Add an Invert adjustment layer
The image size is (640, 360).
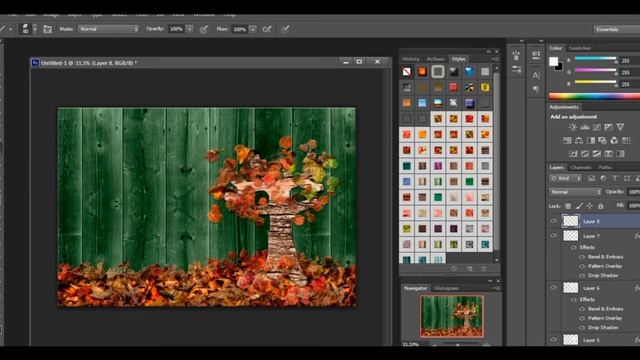[x=573, y=153]
